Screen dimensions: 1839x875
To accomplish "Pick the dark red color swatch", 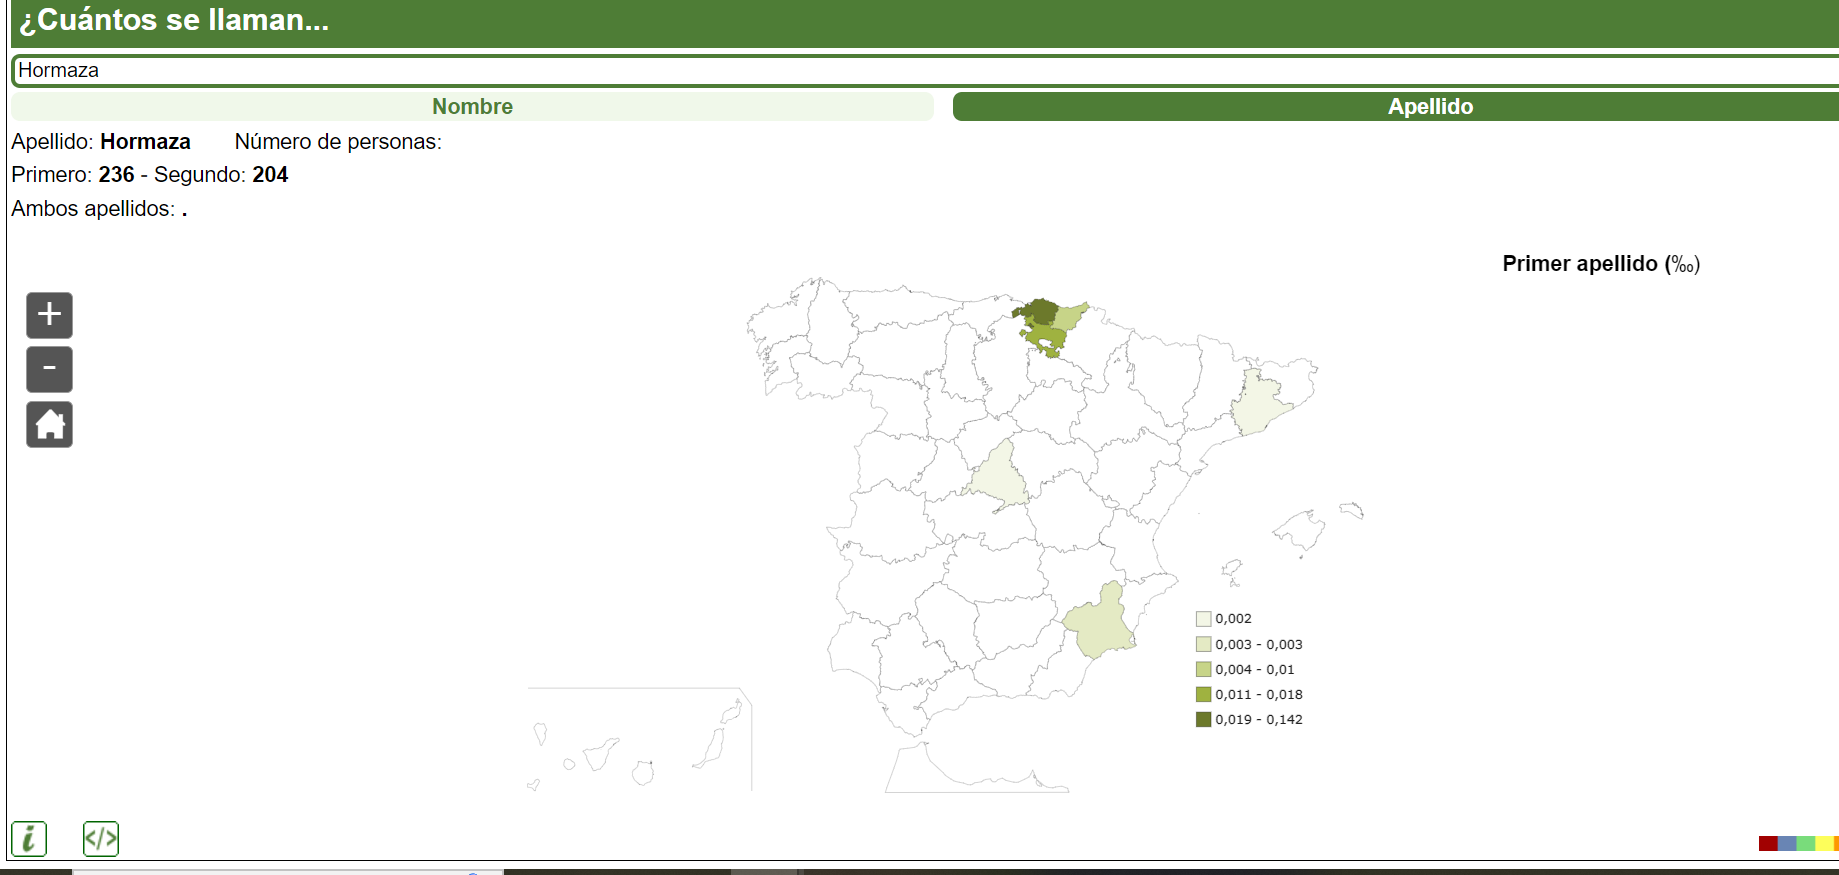I will pos(1768,843).
